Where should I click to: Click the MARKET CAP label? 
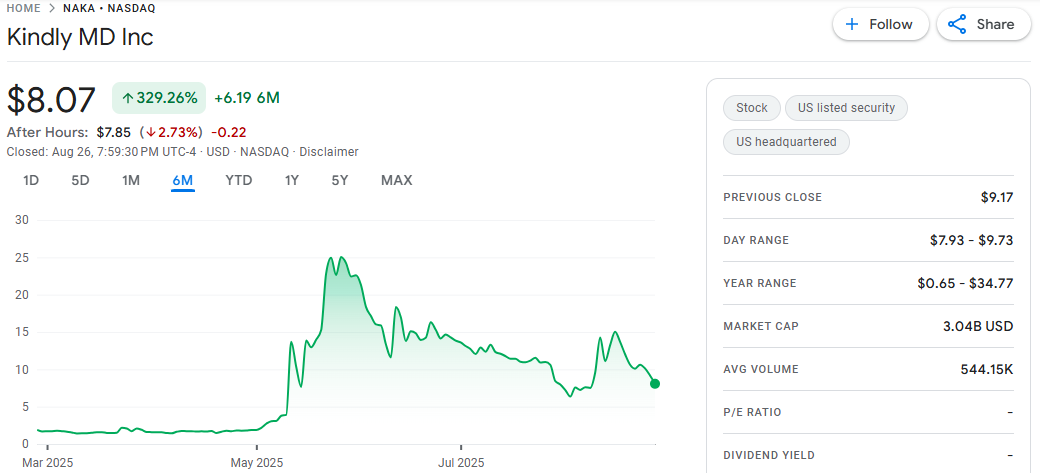[761, 326]
